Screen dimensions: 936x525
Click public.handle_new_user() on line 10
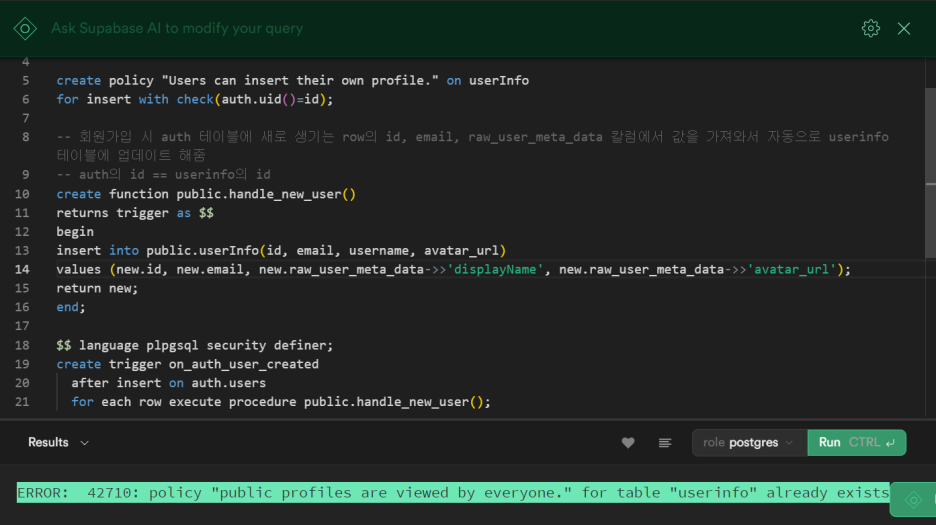point(266,194)
